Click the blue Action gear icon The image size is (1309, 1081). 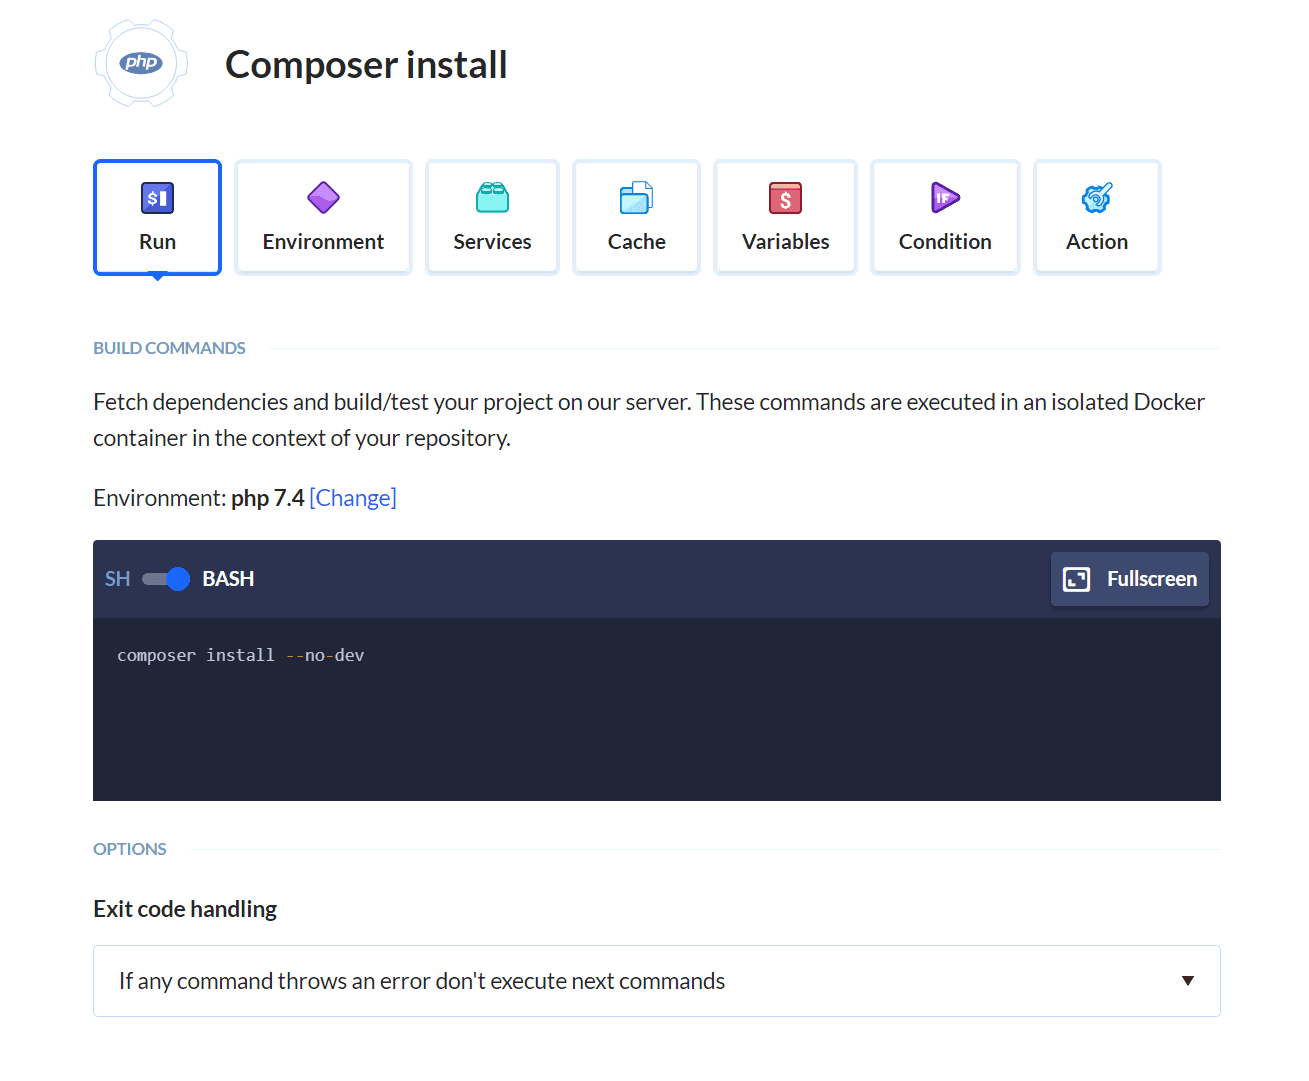click(1096, 198)
